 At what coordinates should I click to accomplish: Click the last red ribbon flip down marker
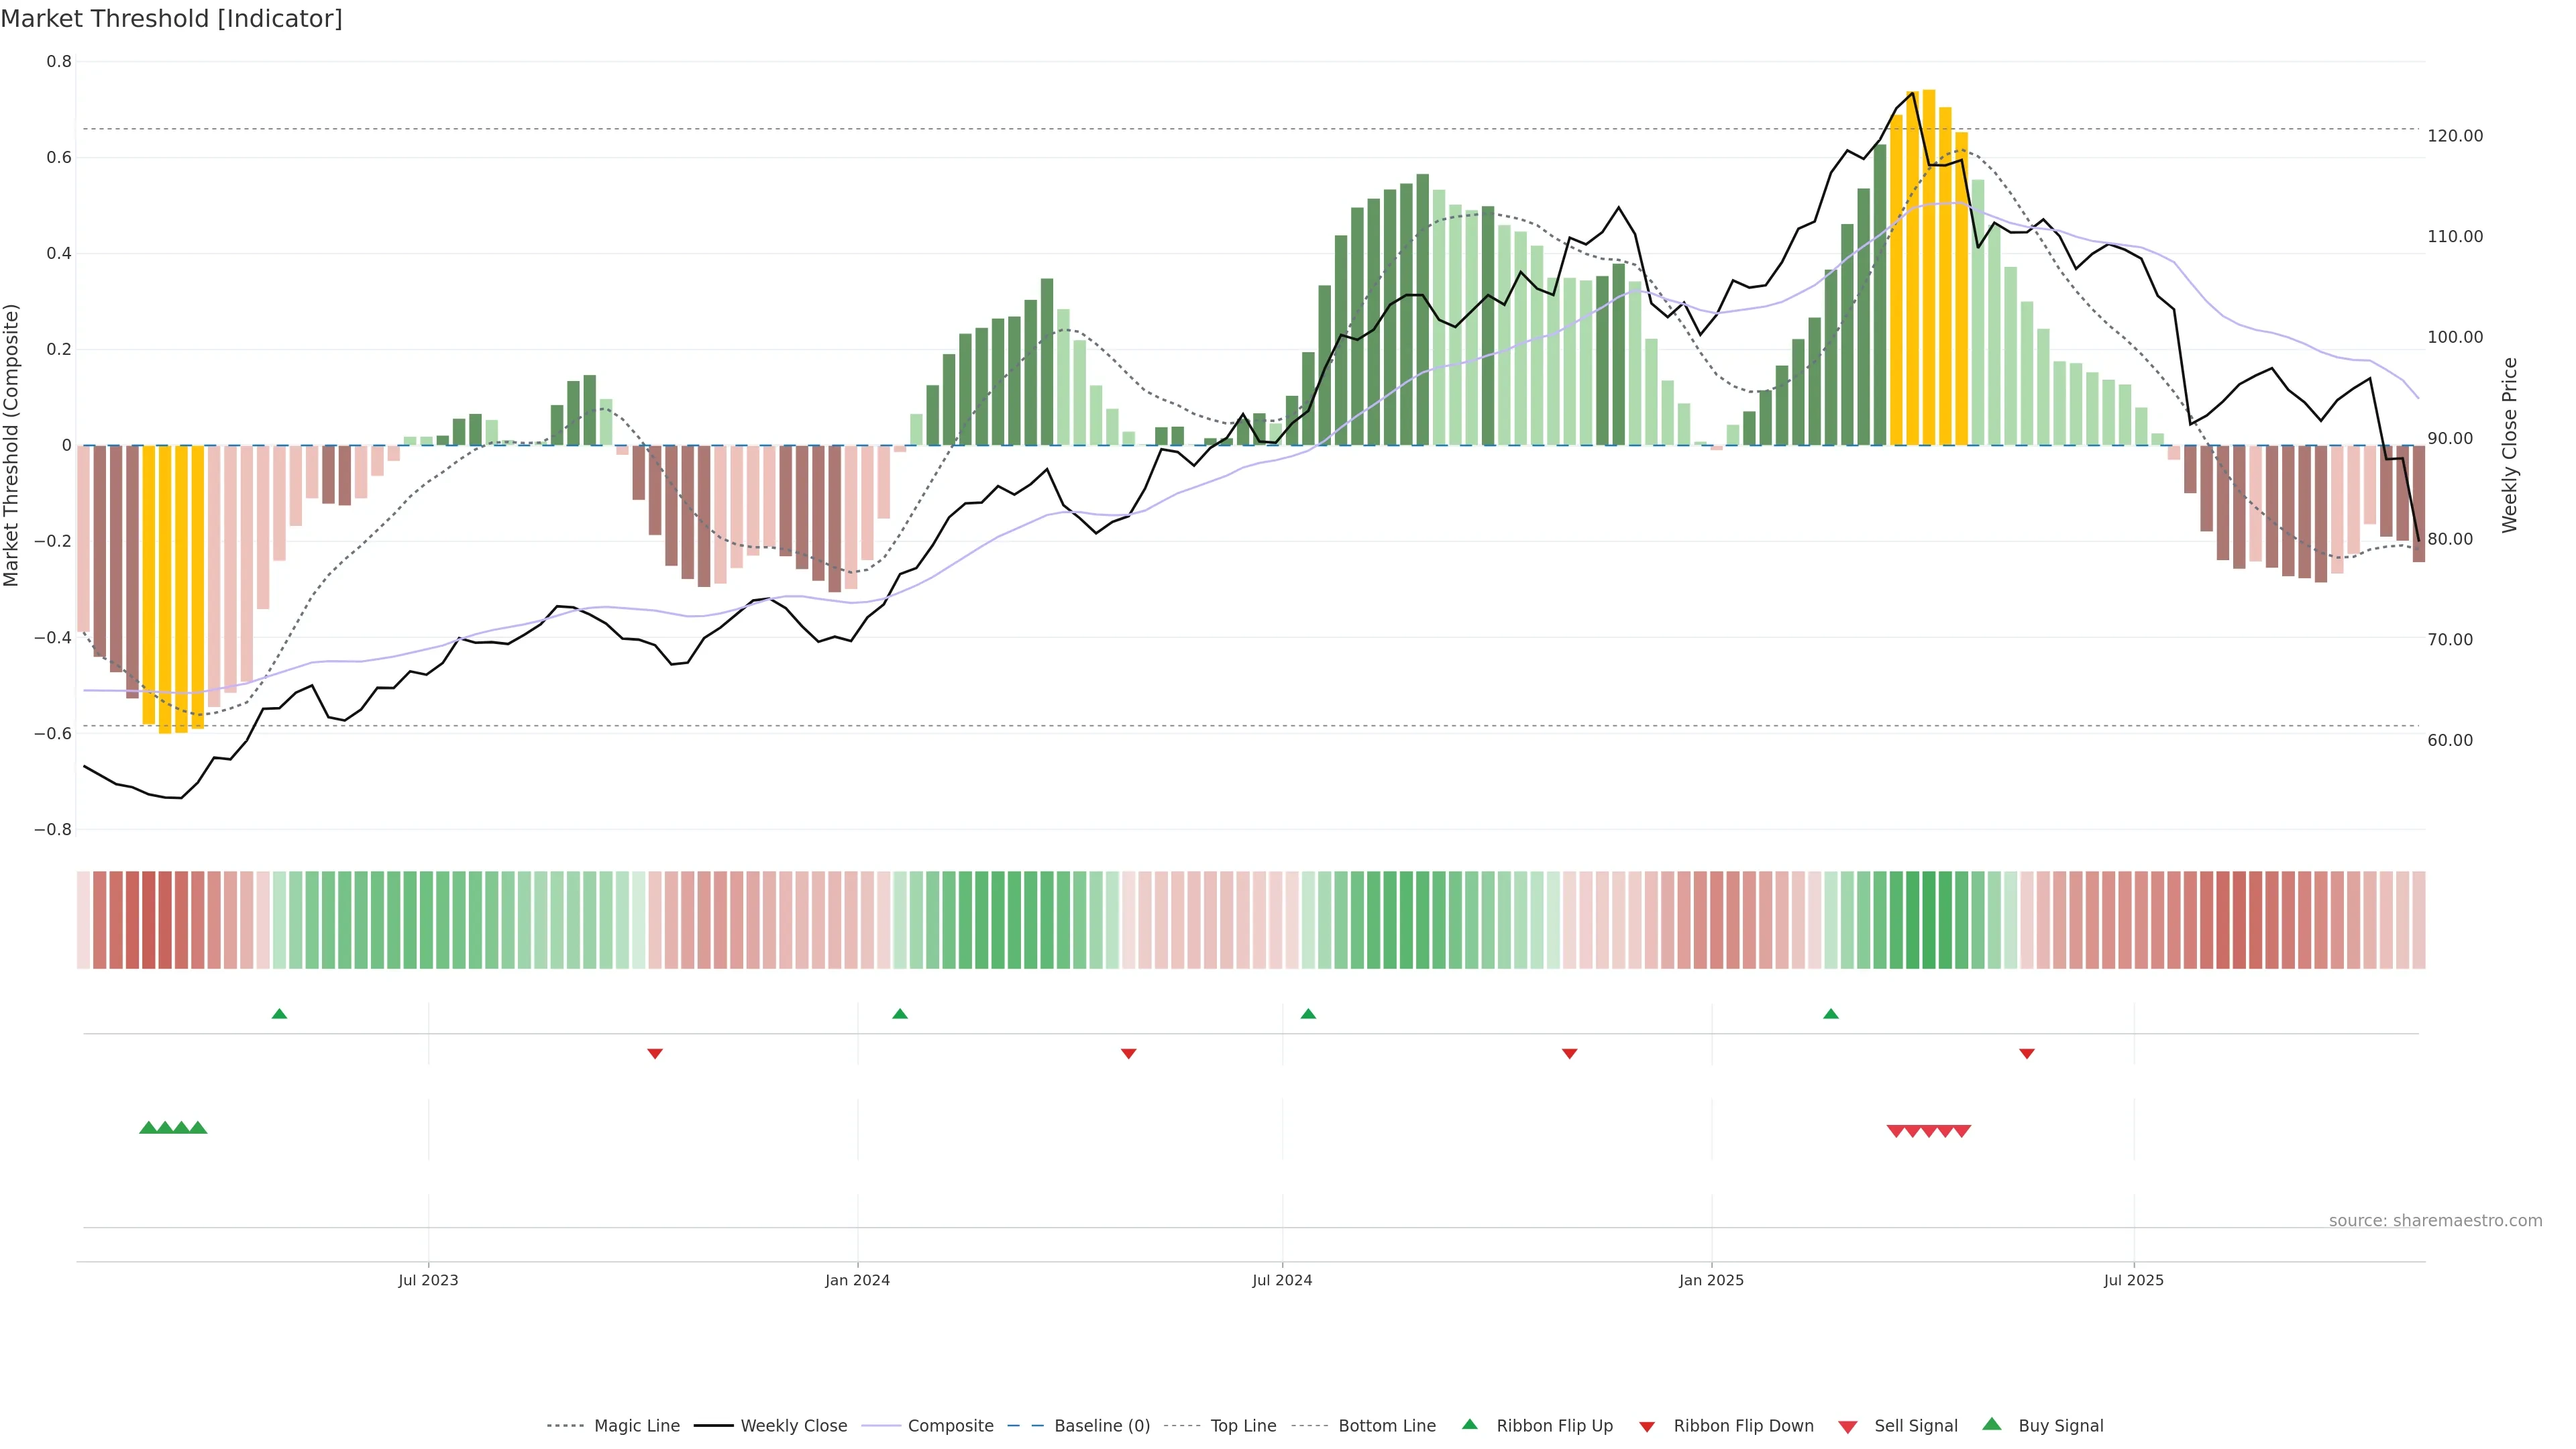coord(2027,1053)
